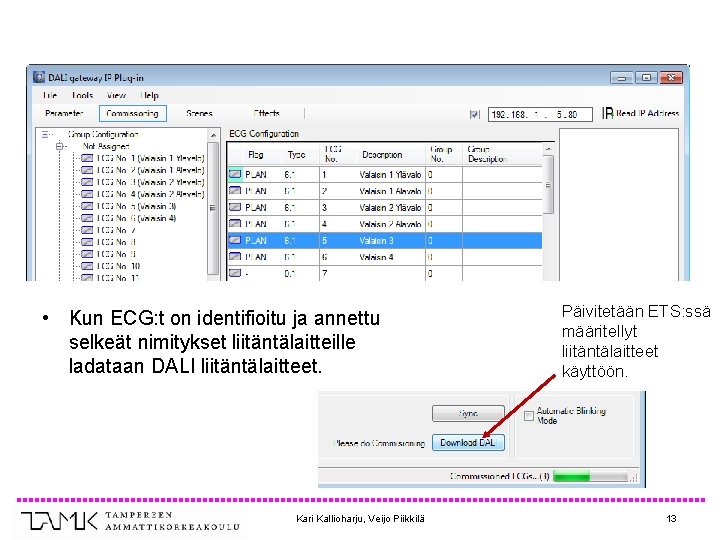Click the Read IP Address button label
The height and width of the screenshot is (540, 720).
pyautogui.click(x=647, y=113)
